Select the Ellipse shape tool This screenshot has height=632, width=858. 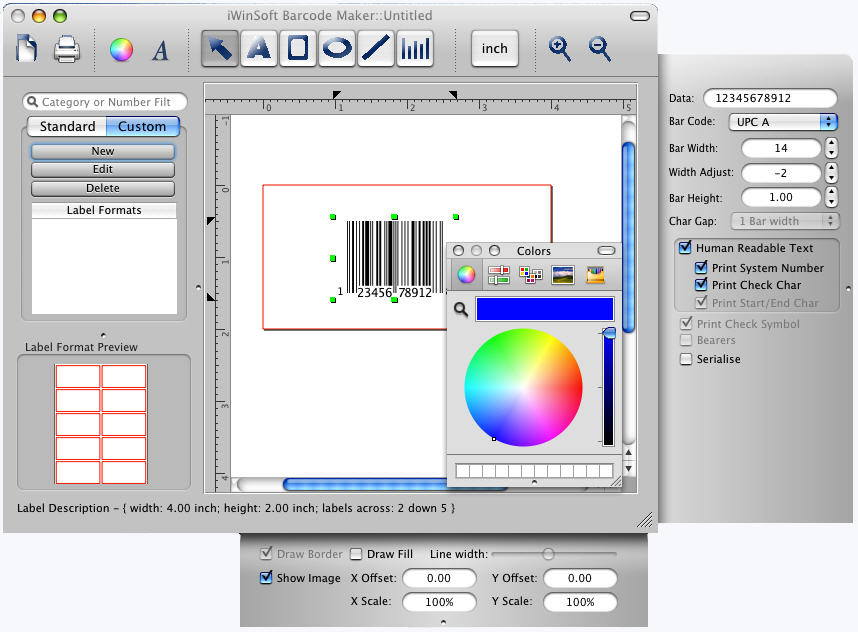point(337,49)
